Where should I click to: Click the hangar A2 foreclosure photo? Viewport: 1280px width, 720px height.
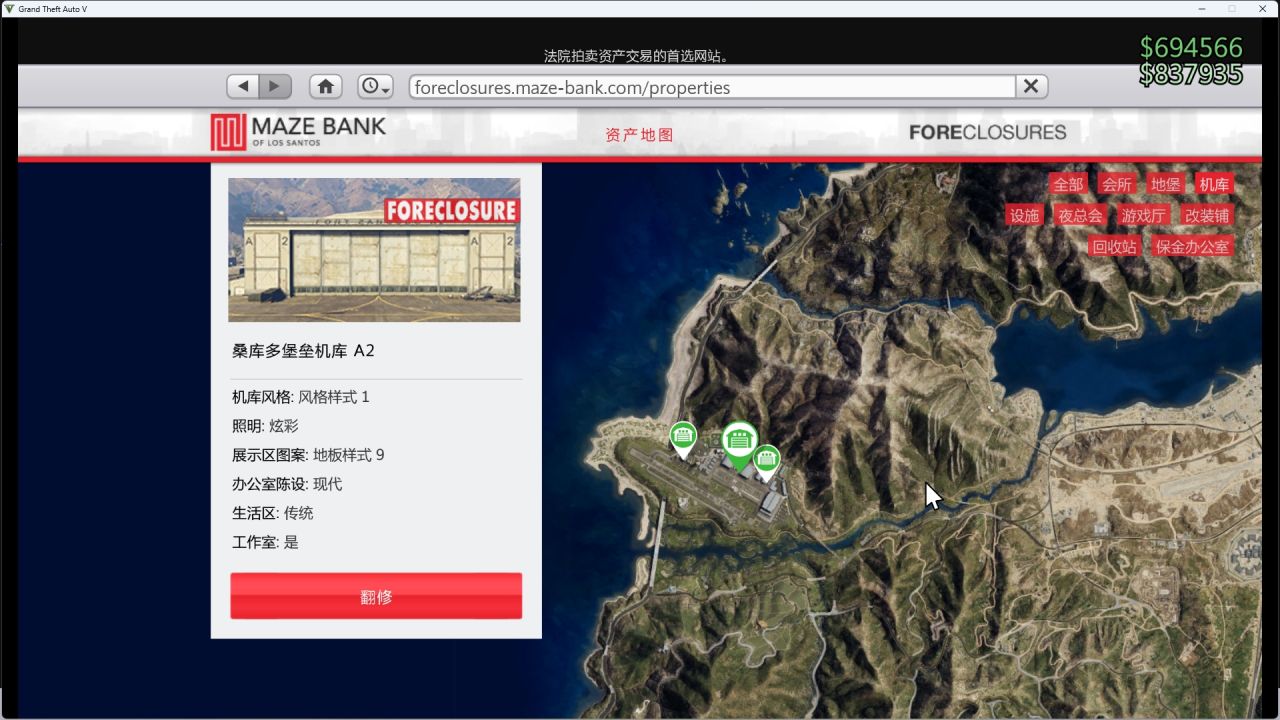pos(374,250)
